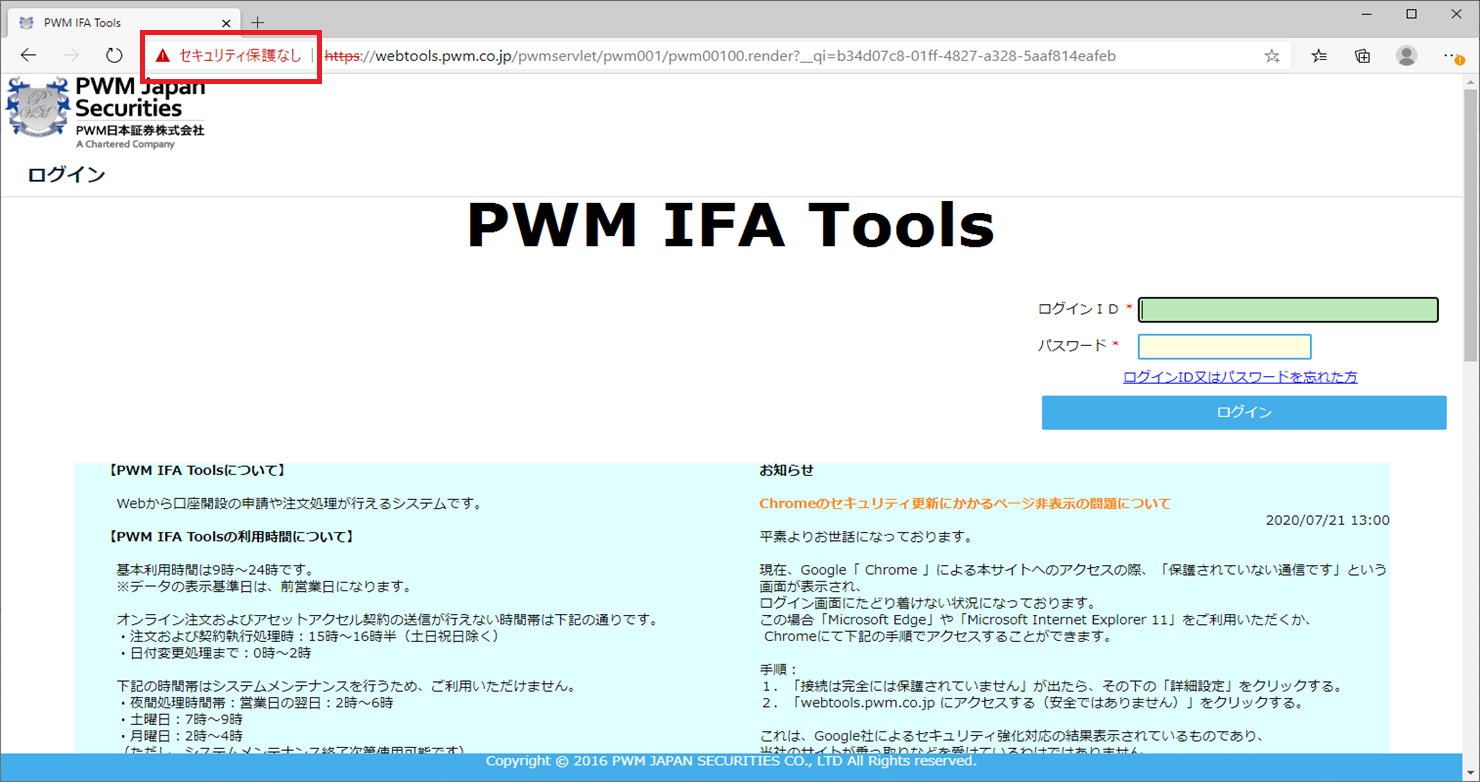Click the '手順：' text
Screen dimensions: 1480x782
tap(778, 669)
